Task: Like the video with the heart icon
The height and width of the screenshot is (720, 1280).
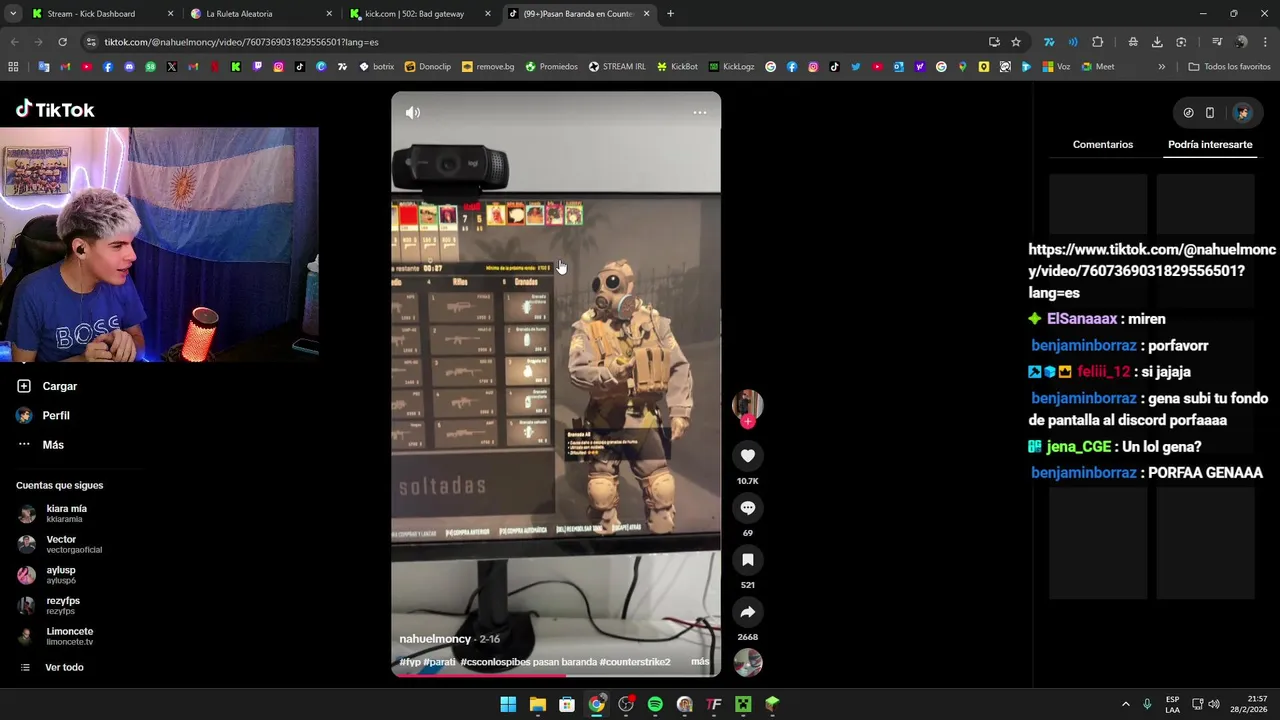Action: [747, 456]
